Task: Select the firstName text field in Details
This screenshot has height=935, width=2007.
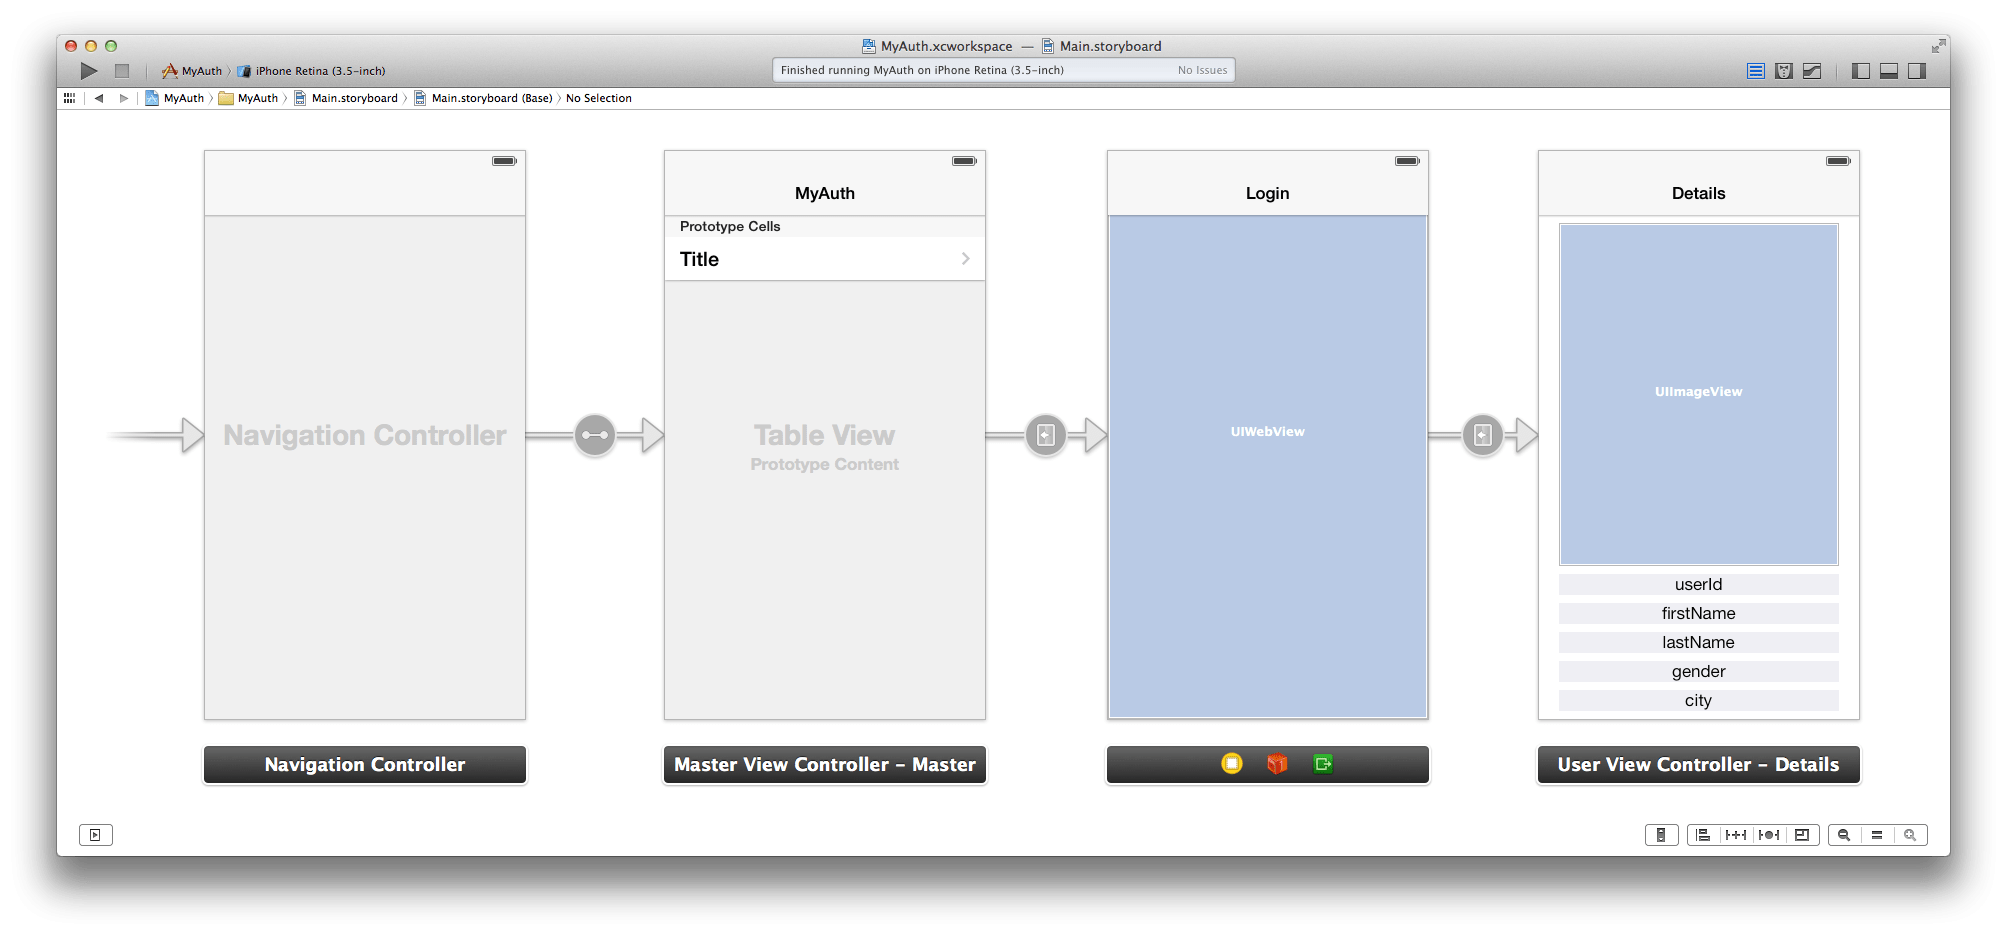Action: pos(1697,613)
